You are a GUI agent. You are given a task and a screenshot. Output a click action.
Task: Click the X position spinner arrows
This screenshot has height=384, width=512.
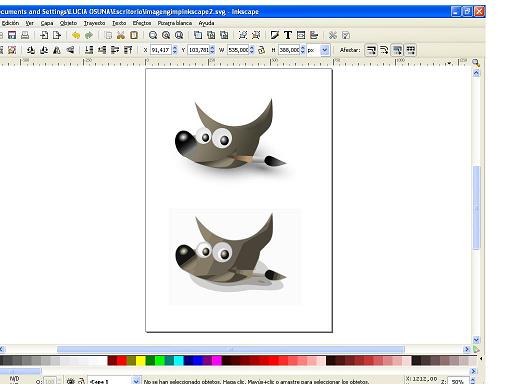point(175,50)
